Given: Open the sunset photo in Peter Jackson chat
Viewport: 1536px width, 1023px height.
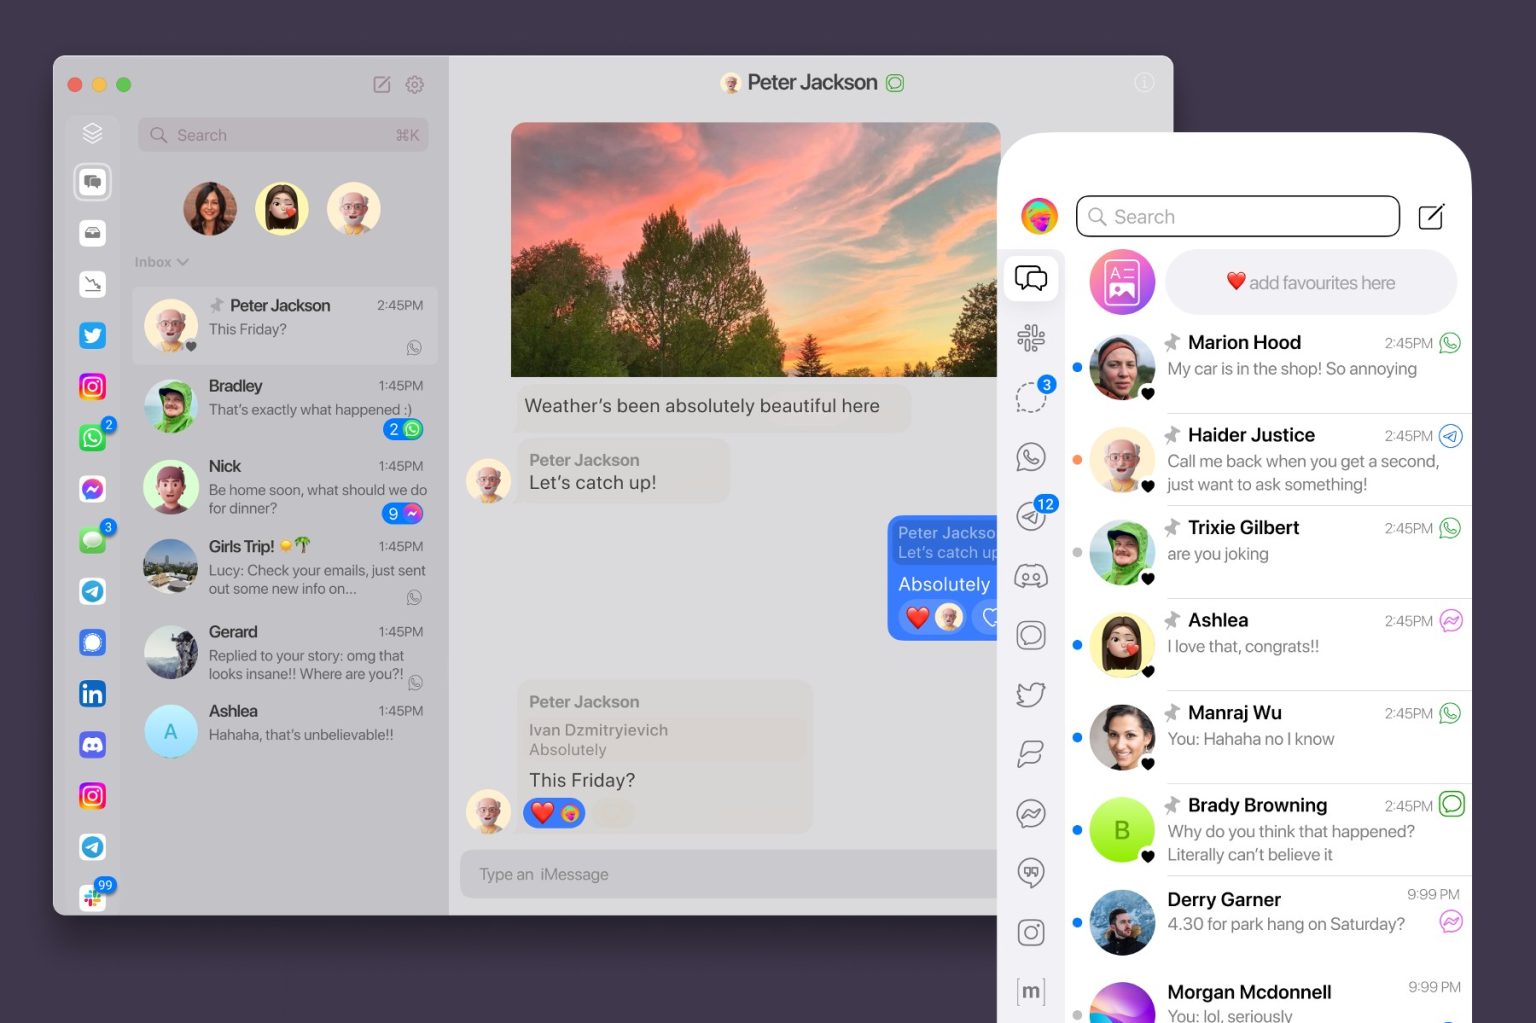Looking at the screenshot, I should click(x=755, y=249).
